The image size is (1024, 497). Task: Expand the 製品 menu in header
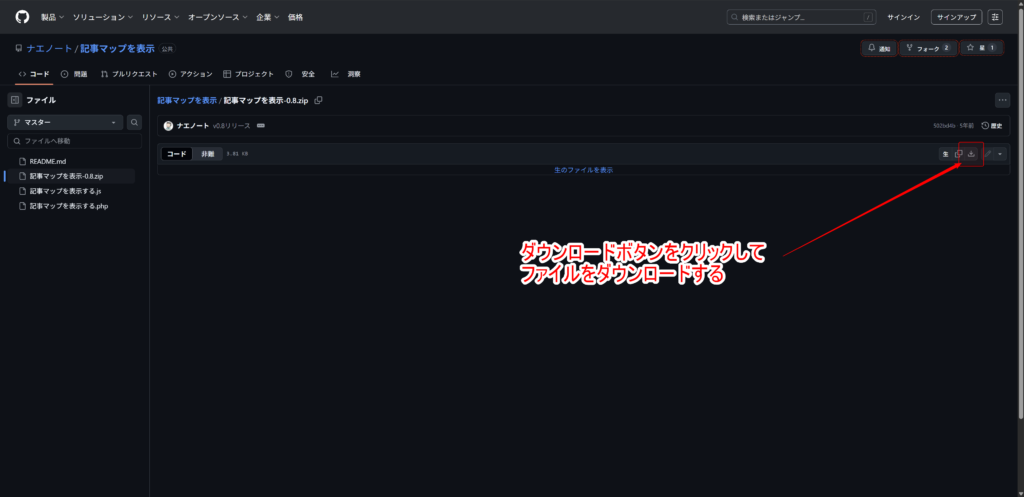coord(53,17)
